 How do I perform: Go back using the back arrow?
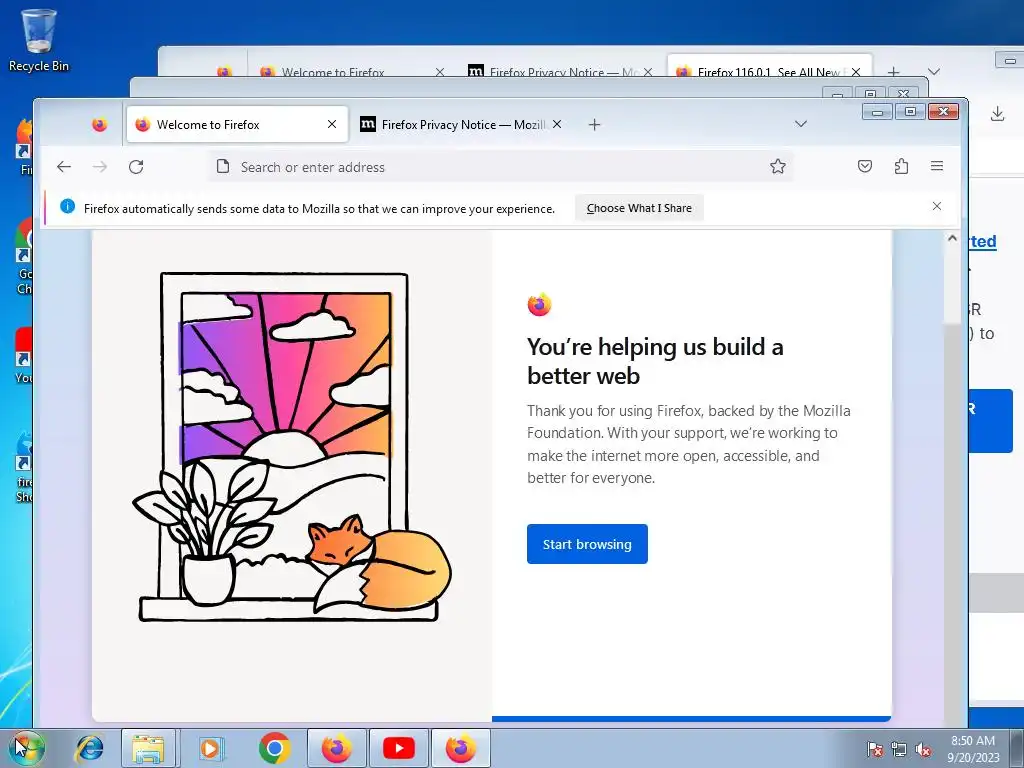(x=63, y=167)
